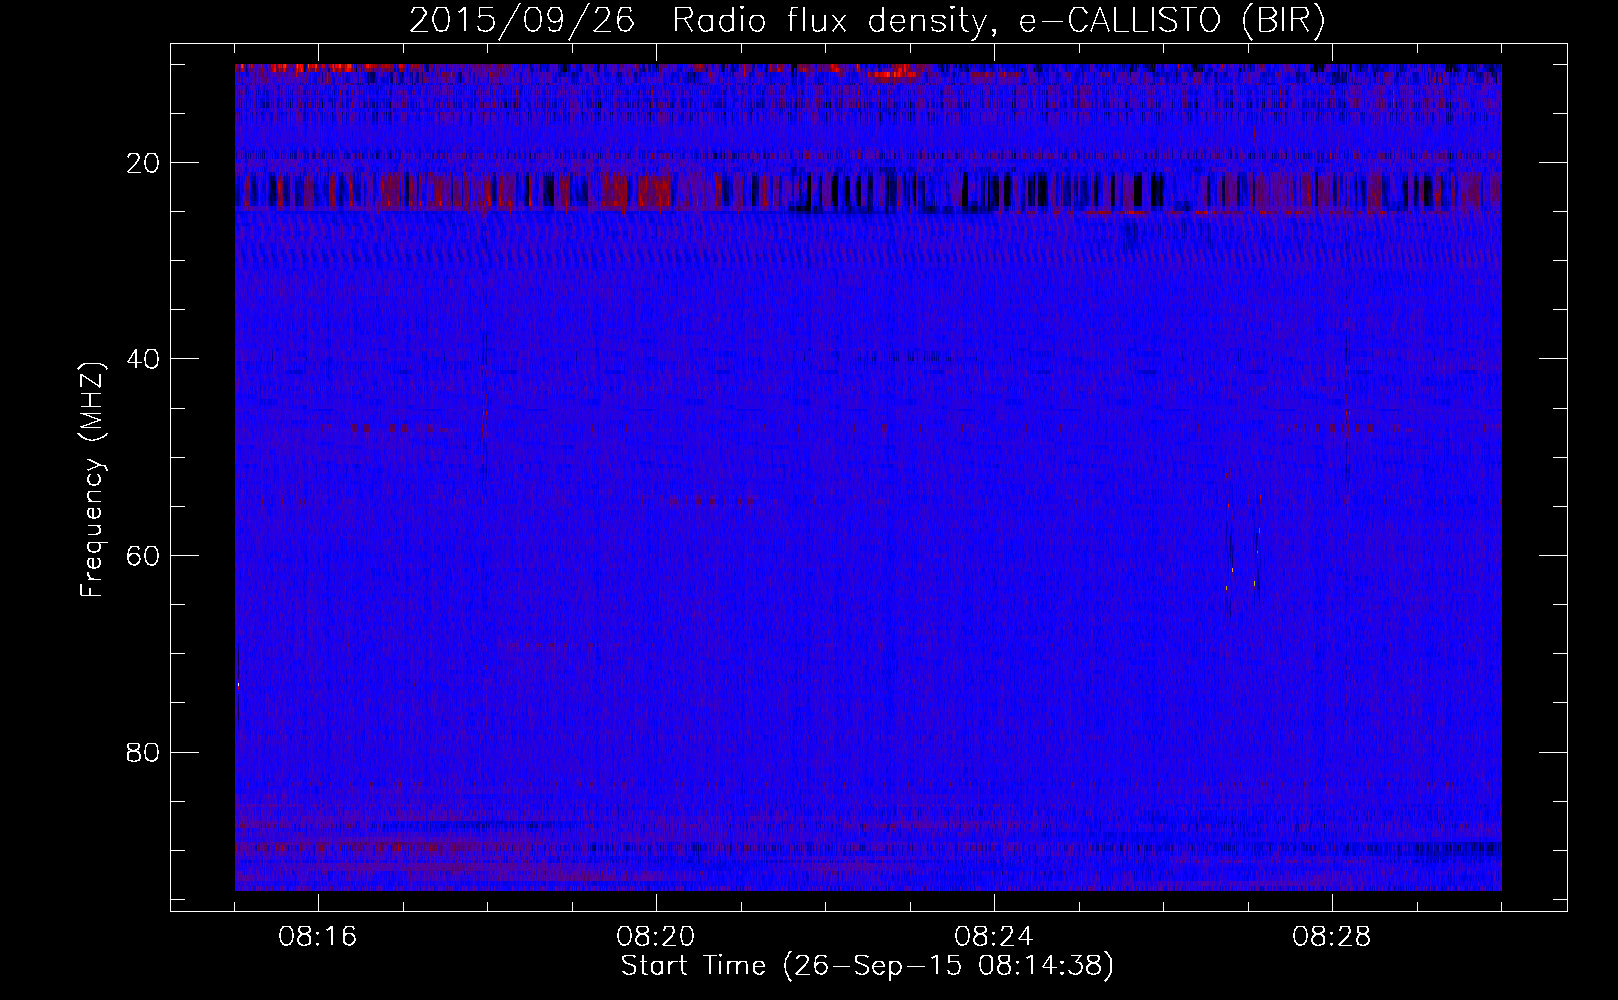1618x1000 pixels.
Task: Click the 80 MHz frequency tick label
Action: click(144, 752)
